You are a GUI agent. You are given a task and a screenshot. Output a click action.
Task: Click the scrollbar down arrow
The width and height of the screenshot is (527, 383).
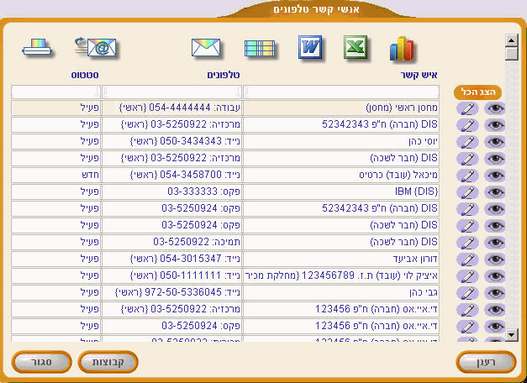[512, 334]
